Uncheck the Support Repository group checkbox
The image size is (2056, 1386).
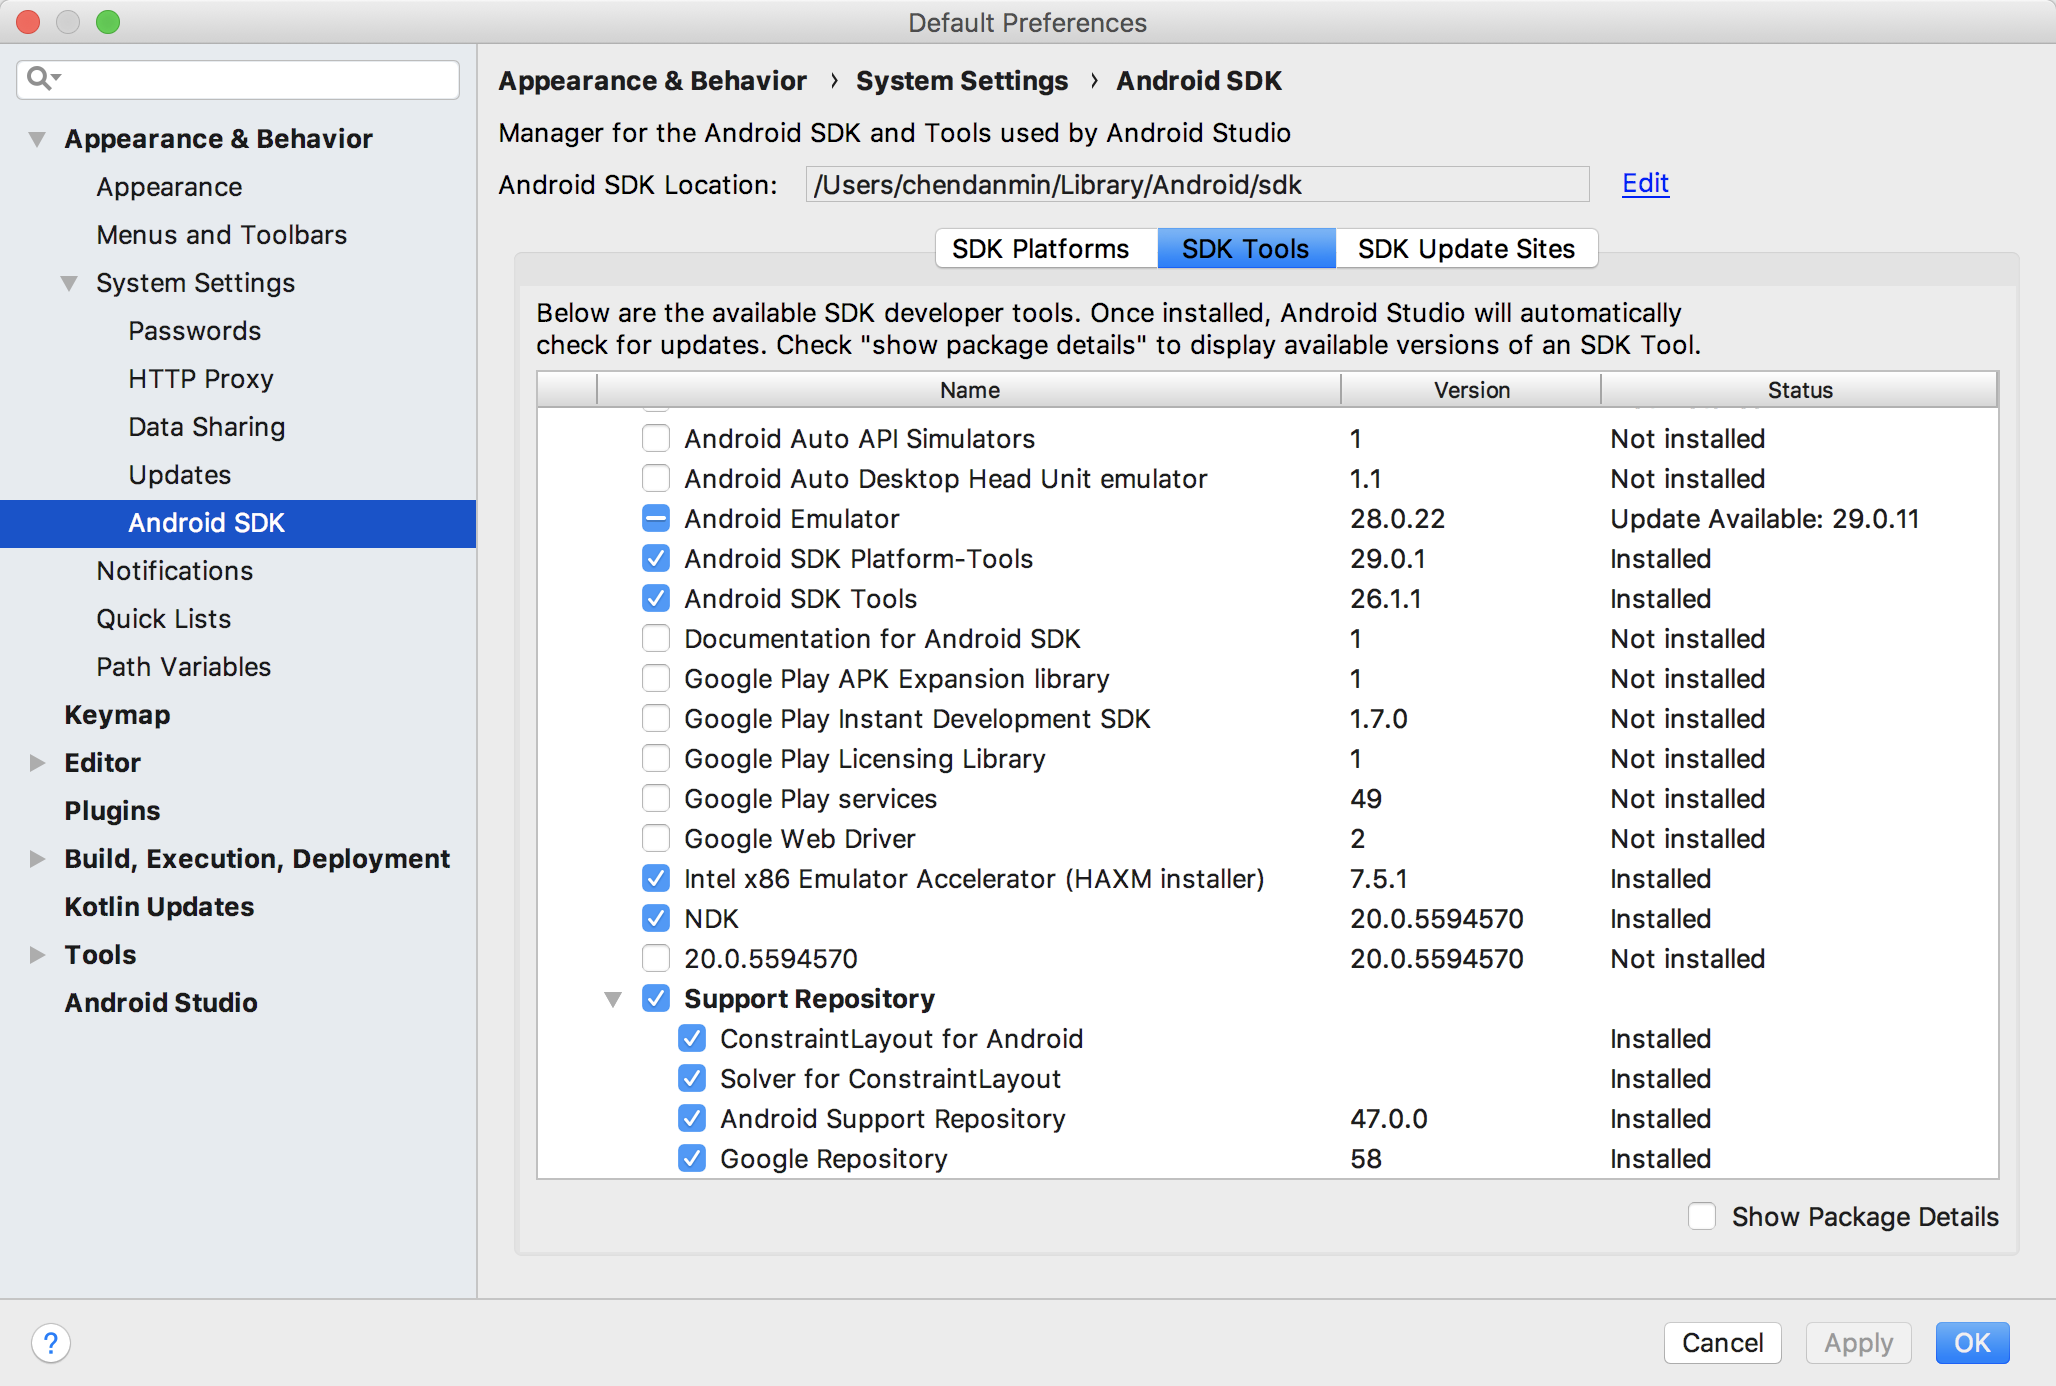pyautogui.click(x=656, y=999)
